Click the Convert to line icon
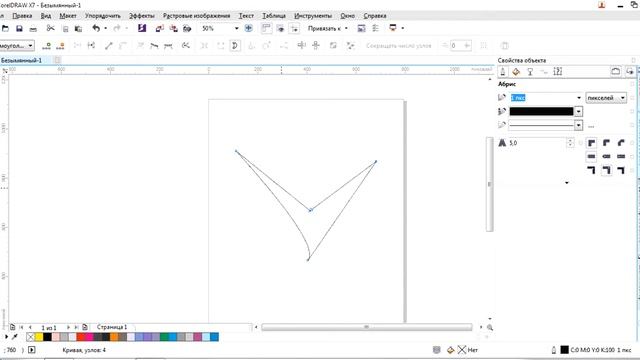This screenshot has width=640, height=360. point(109,46)
